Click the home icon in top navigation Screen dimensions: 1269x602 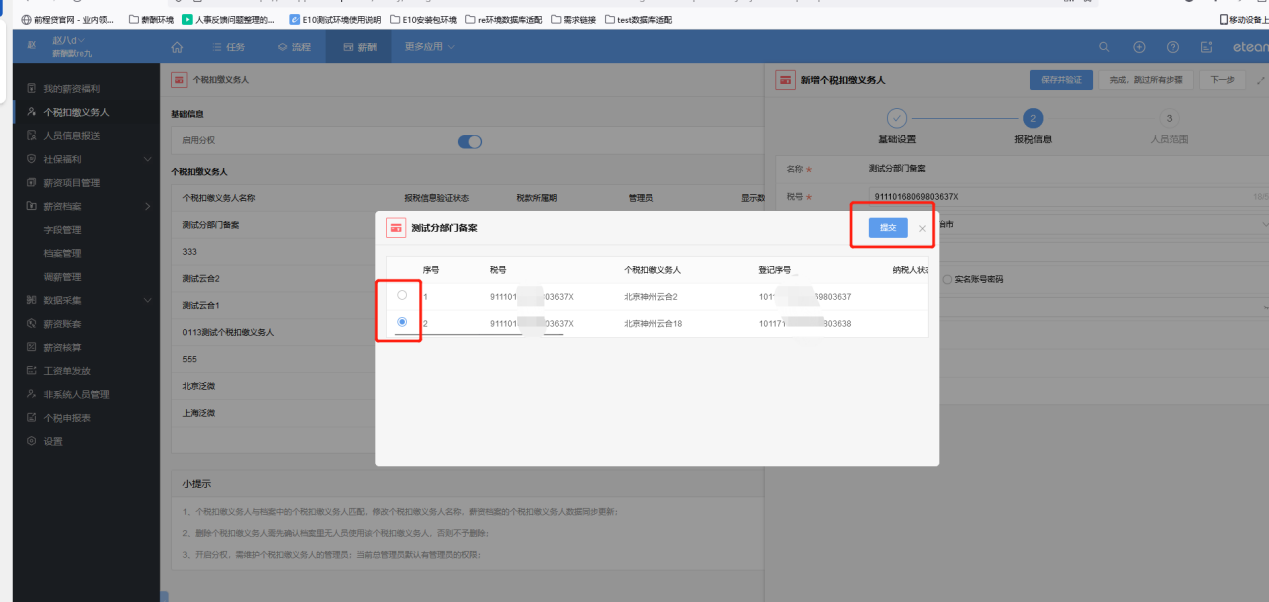pyautogui.click(x=177, y=47)
